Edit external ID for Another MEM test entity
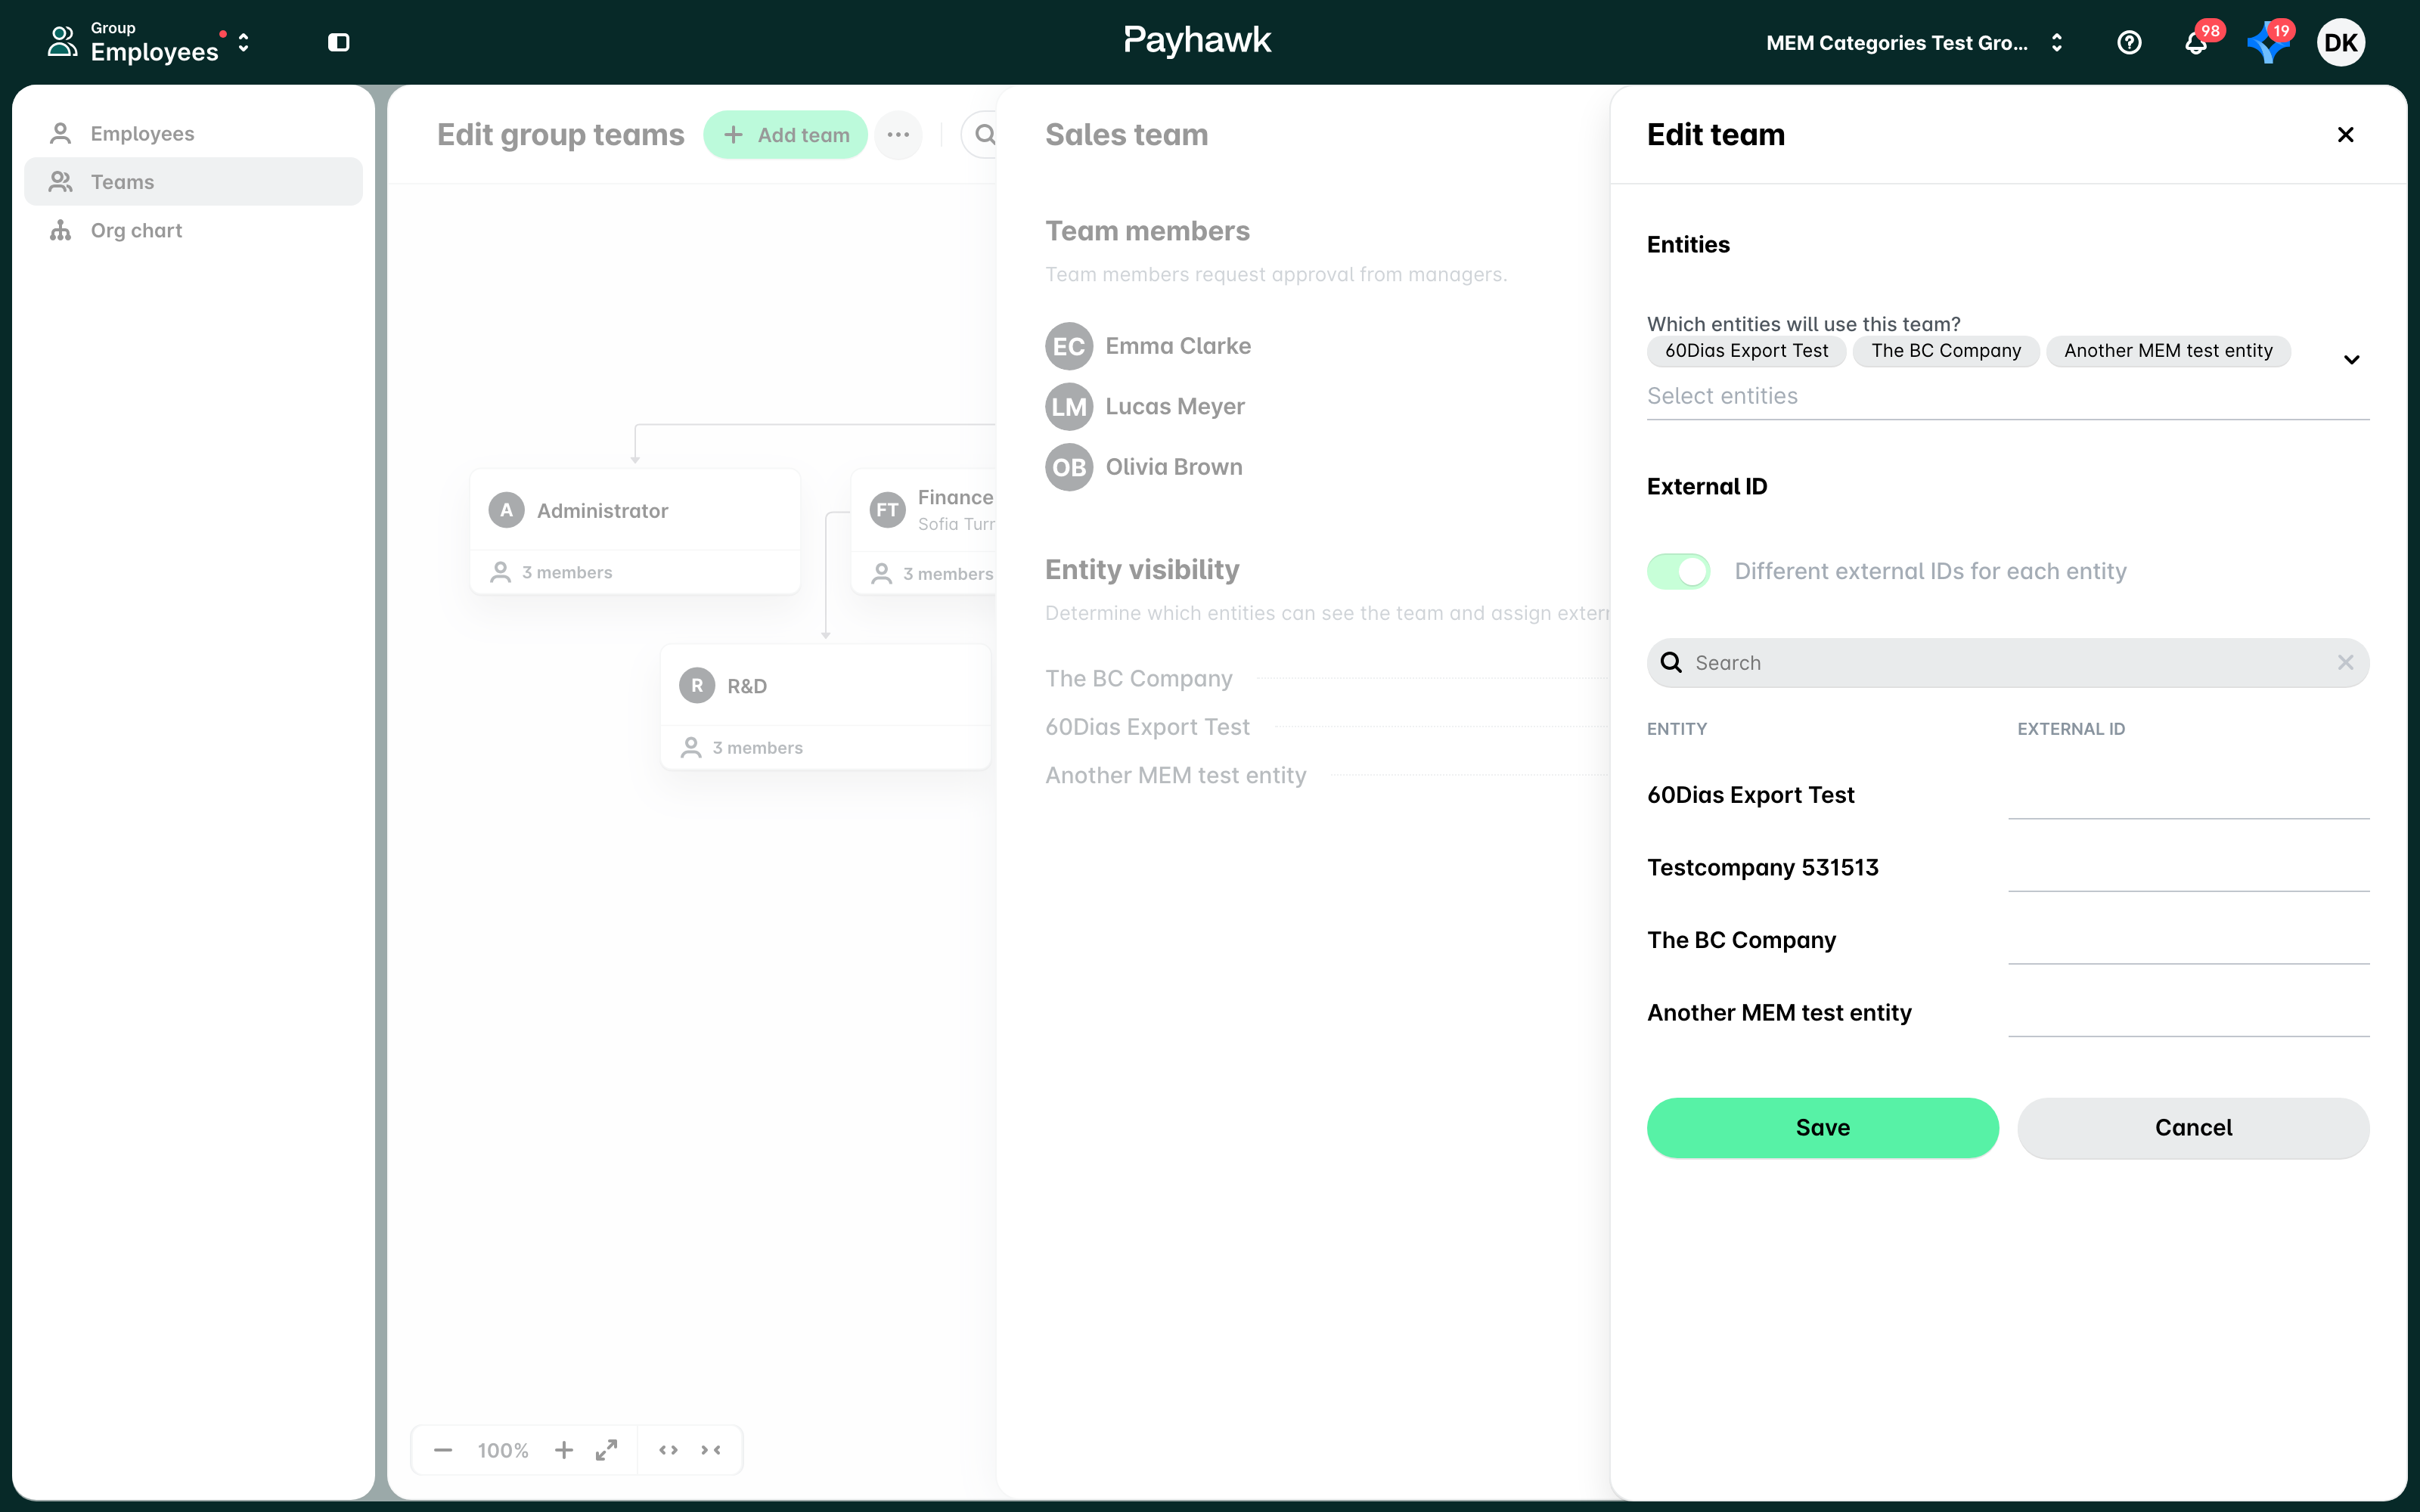Viewport: 2420px width, 1512px height. [2188, 1013]
